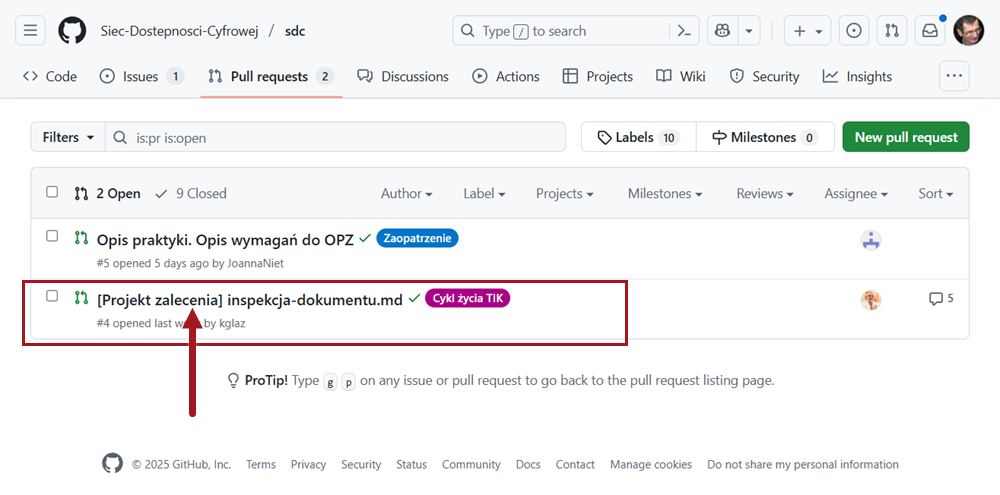The height and width of the screenshot is (495, 1000).
Task: Select the Opis praktyki pull request checkbox
Action: click(x=52, y=236)
